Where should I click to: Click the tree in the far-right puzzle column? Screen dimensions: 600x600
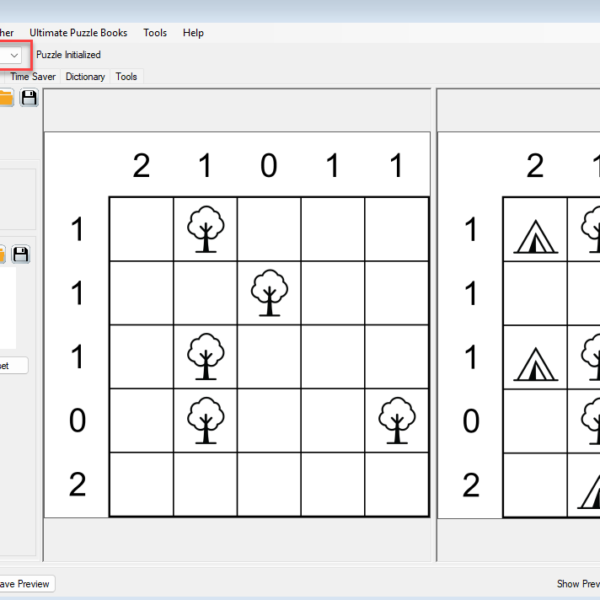(x=397, y=420)
